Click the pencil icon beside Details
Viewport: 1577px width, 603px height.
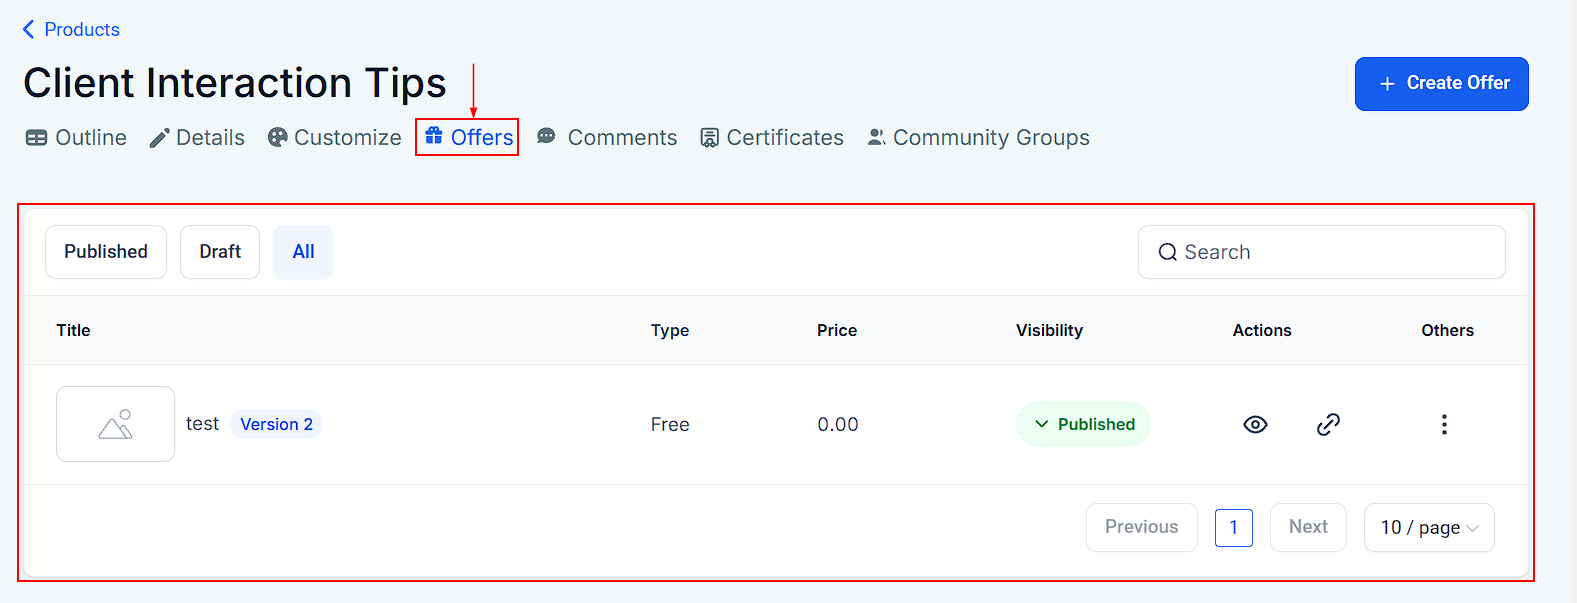click(159, 138)
